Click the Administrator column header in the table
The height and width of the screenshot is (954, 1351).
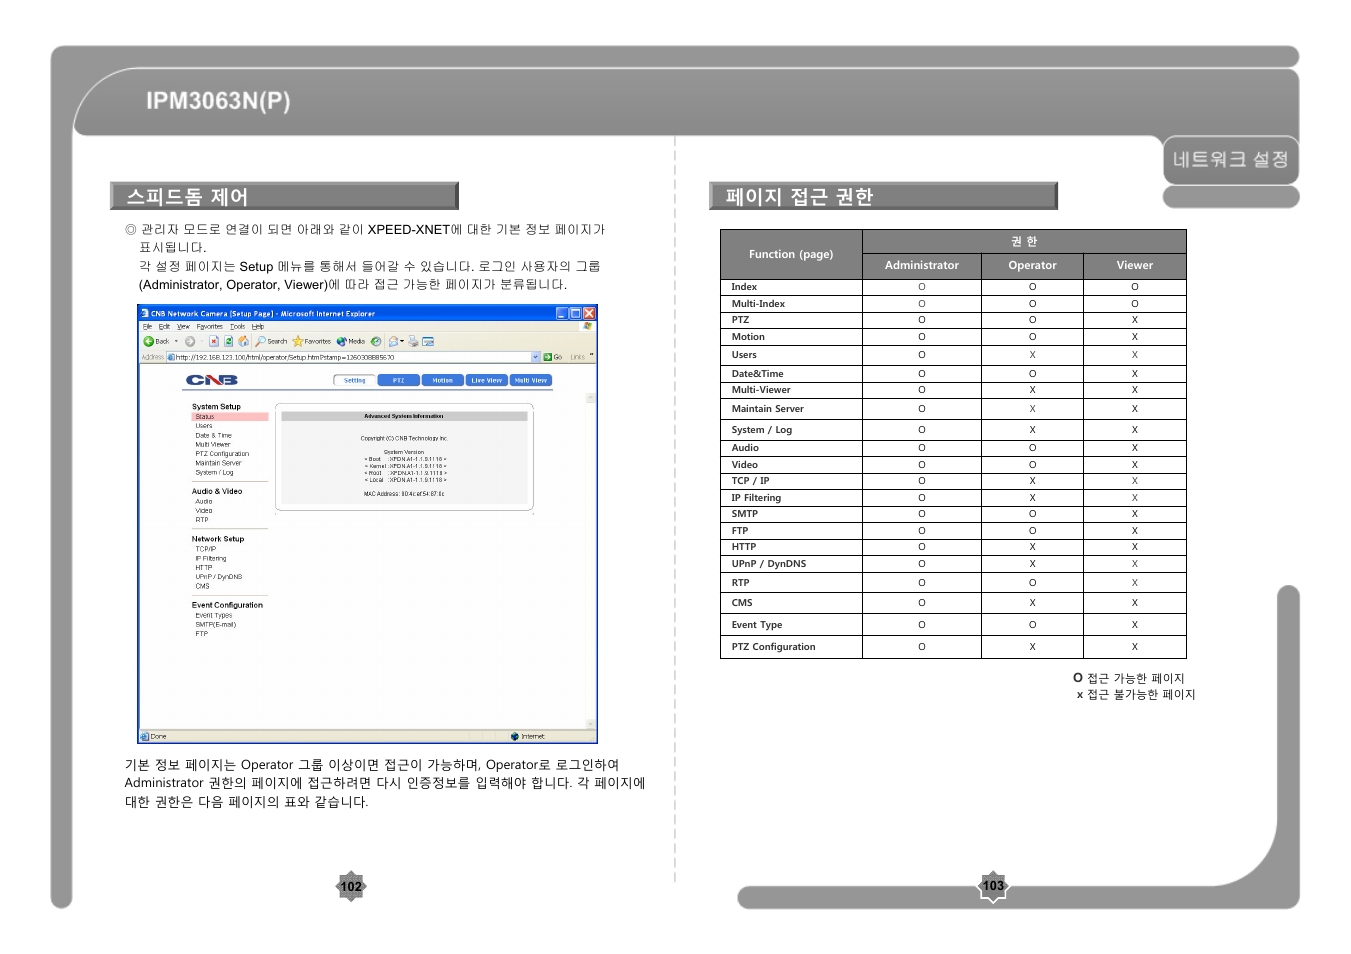tap(922, 265)
